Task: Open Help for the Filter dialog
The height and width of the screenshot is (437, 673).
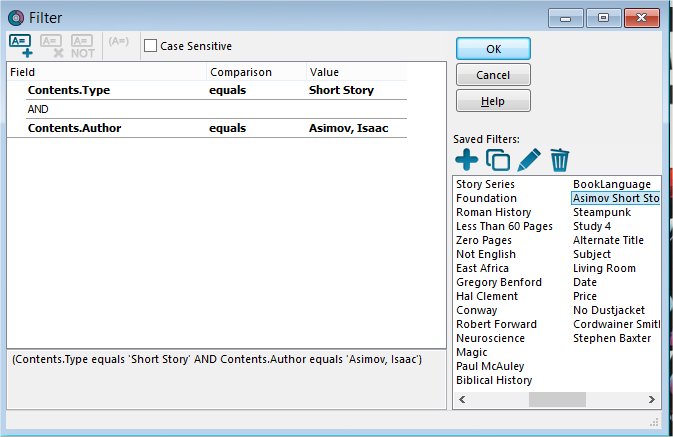Action: (x=493, y=101)
